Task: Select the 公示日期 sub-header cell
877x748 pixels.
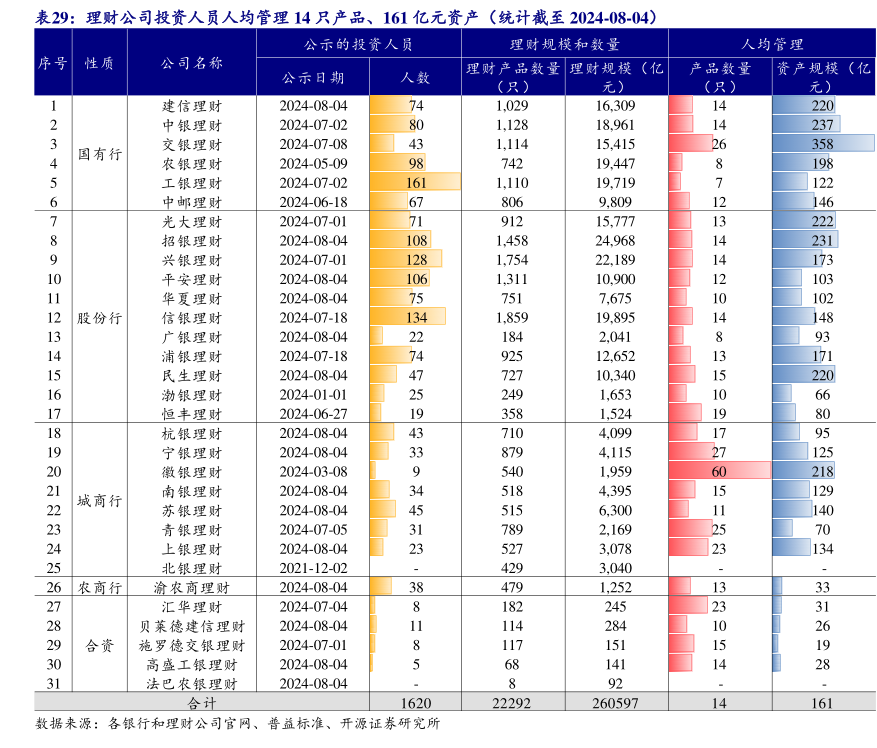Action: click(313, 77)
